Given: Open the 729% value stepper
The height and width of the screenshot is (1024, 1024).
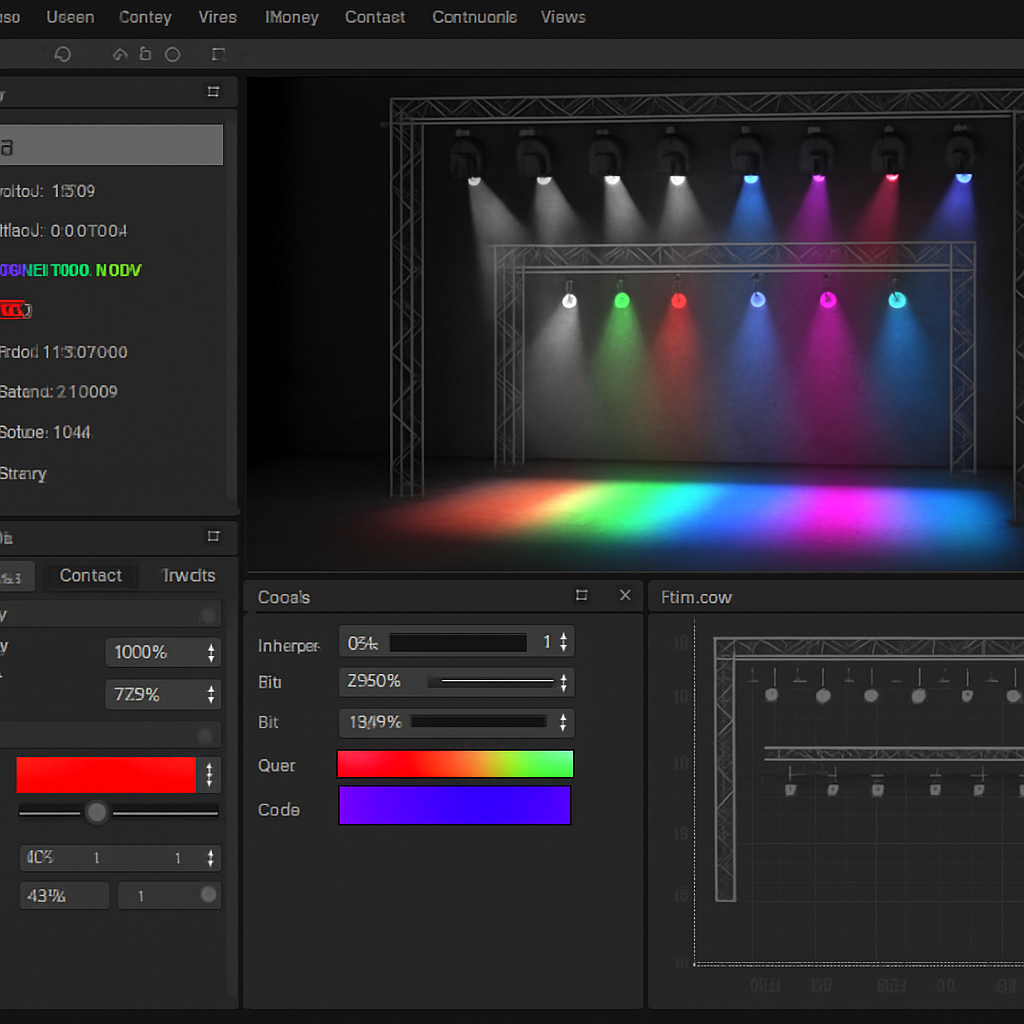Looking at the screenshot, I should tap(211, 694).
